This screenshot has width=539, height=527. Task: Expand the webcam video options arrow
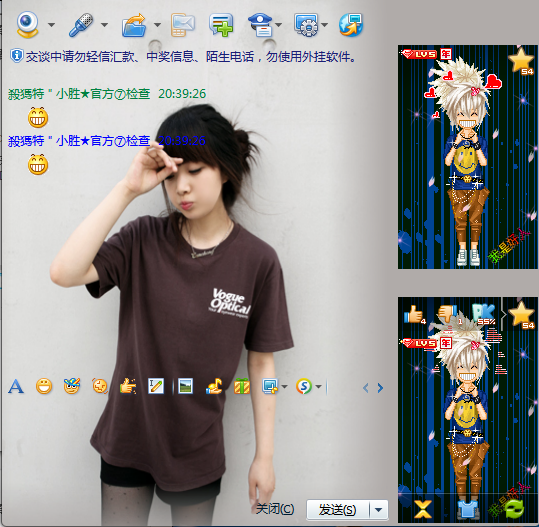pos(51,25)
